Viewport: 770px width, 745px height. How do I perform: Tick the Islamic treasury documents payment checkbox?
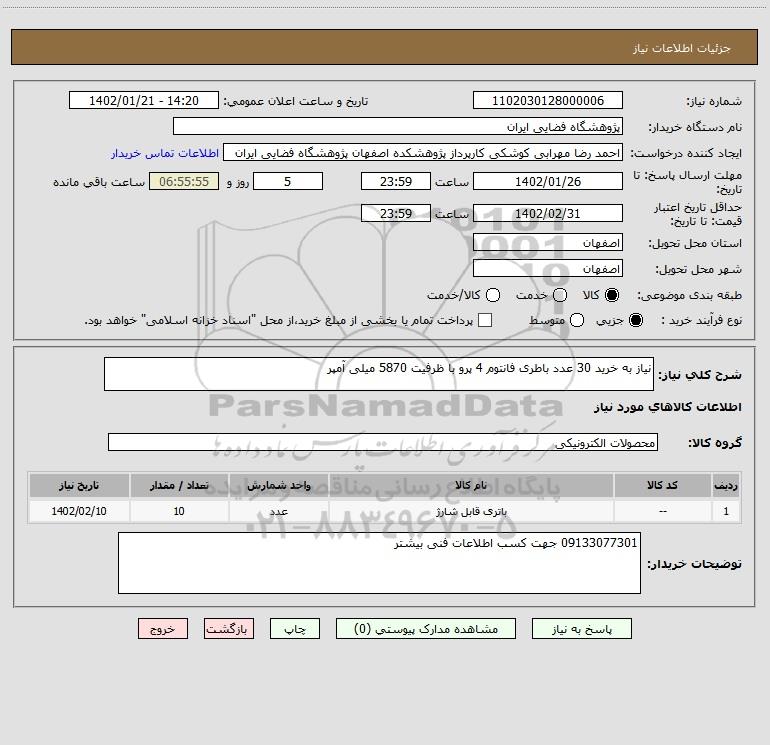(485, 320)
